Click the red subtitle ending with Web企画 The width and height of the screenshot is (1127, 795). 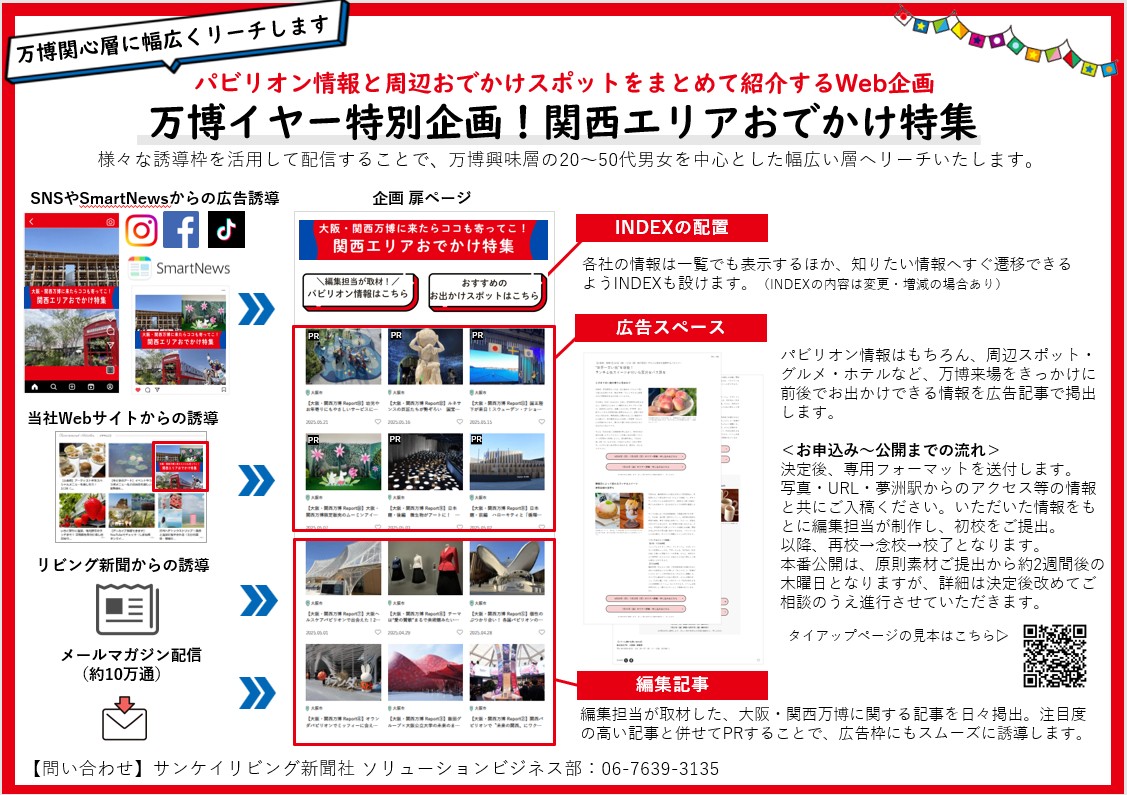(x=564, y=83)
